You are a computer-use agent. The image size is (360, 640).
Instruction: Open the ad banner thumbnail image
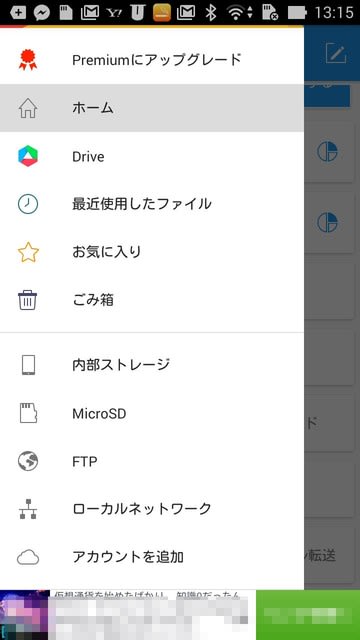click(24, 615)
